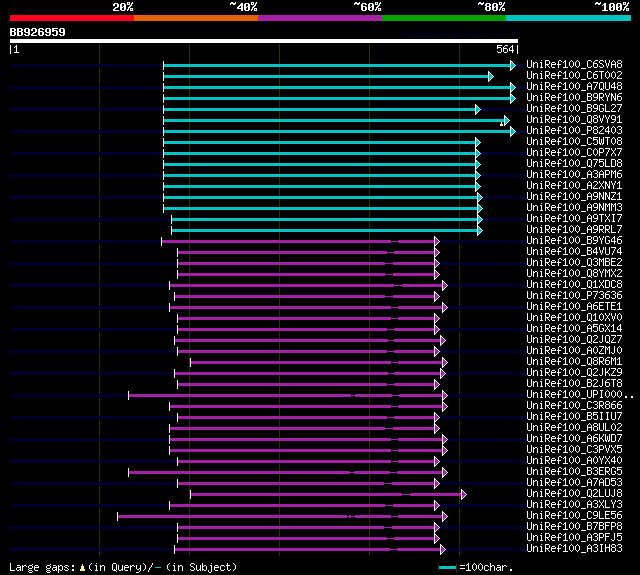The width and height of the screenshot is (640, 575).
Task: Select the UniRef100_A5GX14 label
Action: tap(574, 329)
